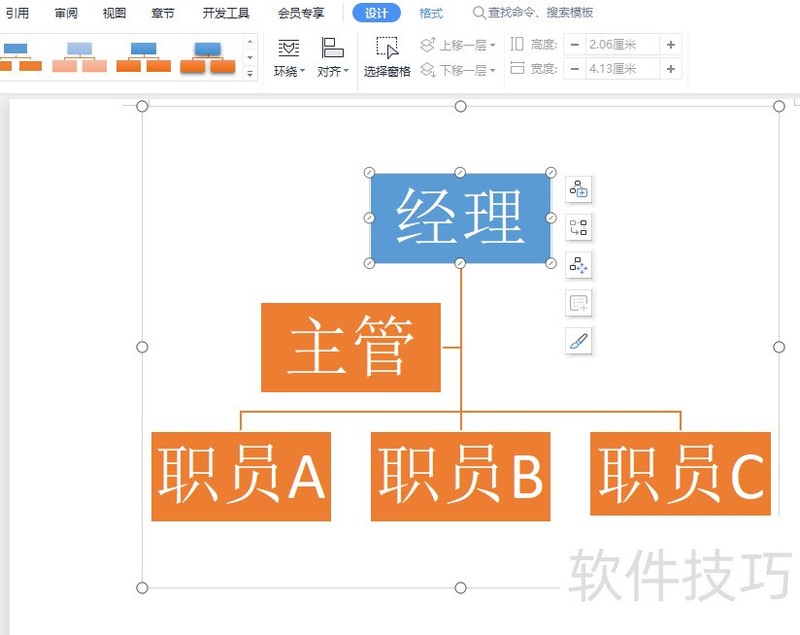Open the 上移一层 dropdown arrow
Screen dimensions: 800x635
coord(491,44)
